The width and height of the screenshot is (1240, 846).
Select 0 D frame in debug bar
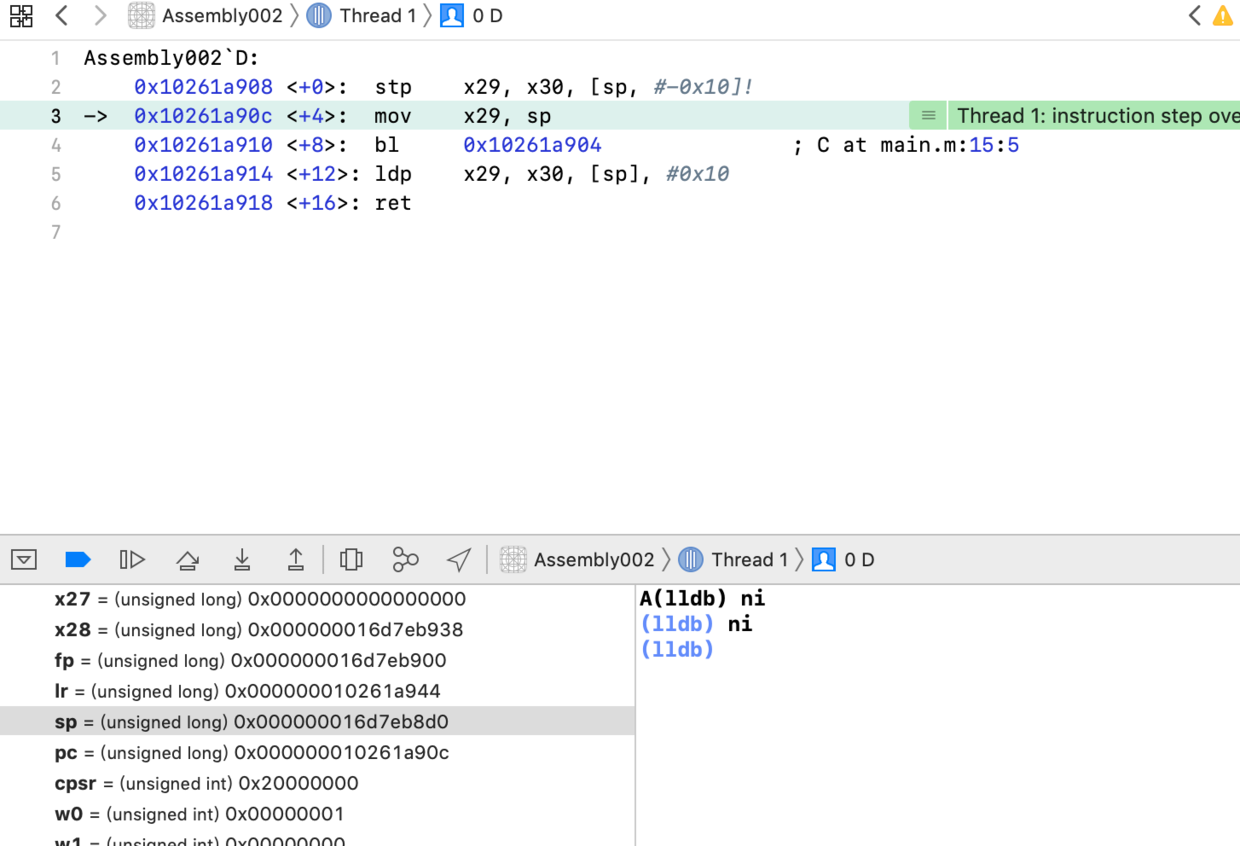pyautogui.click(x=859, y=560)
